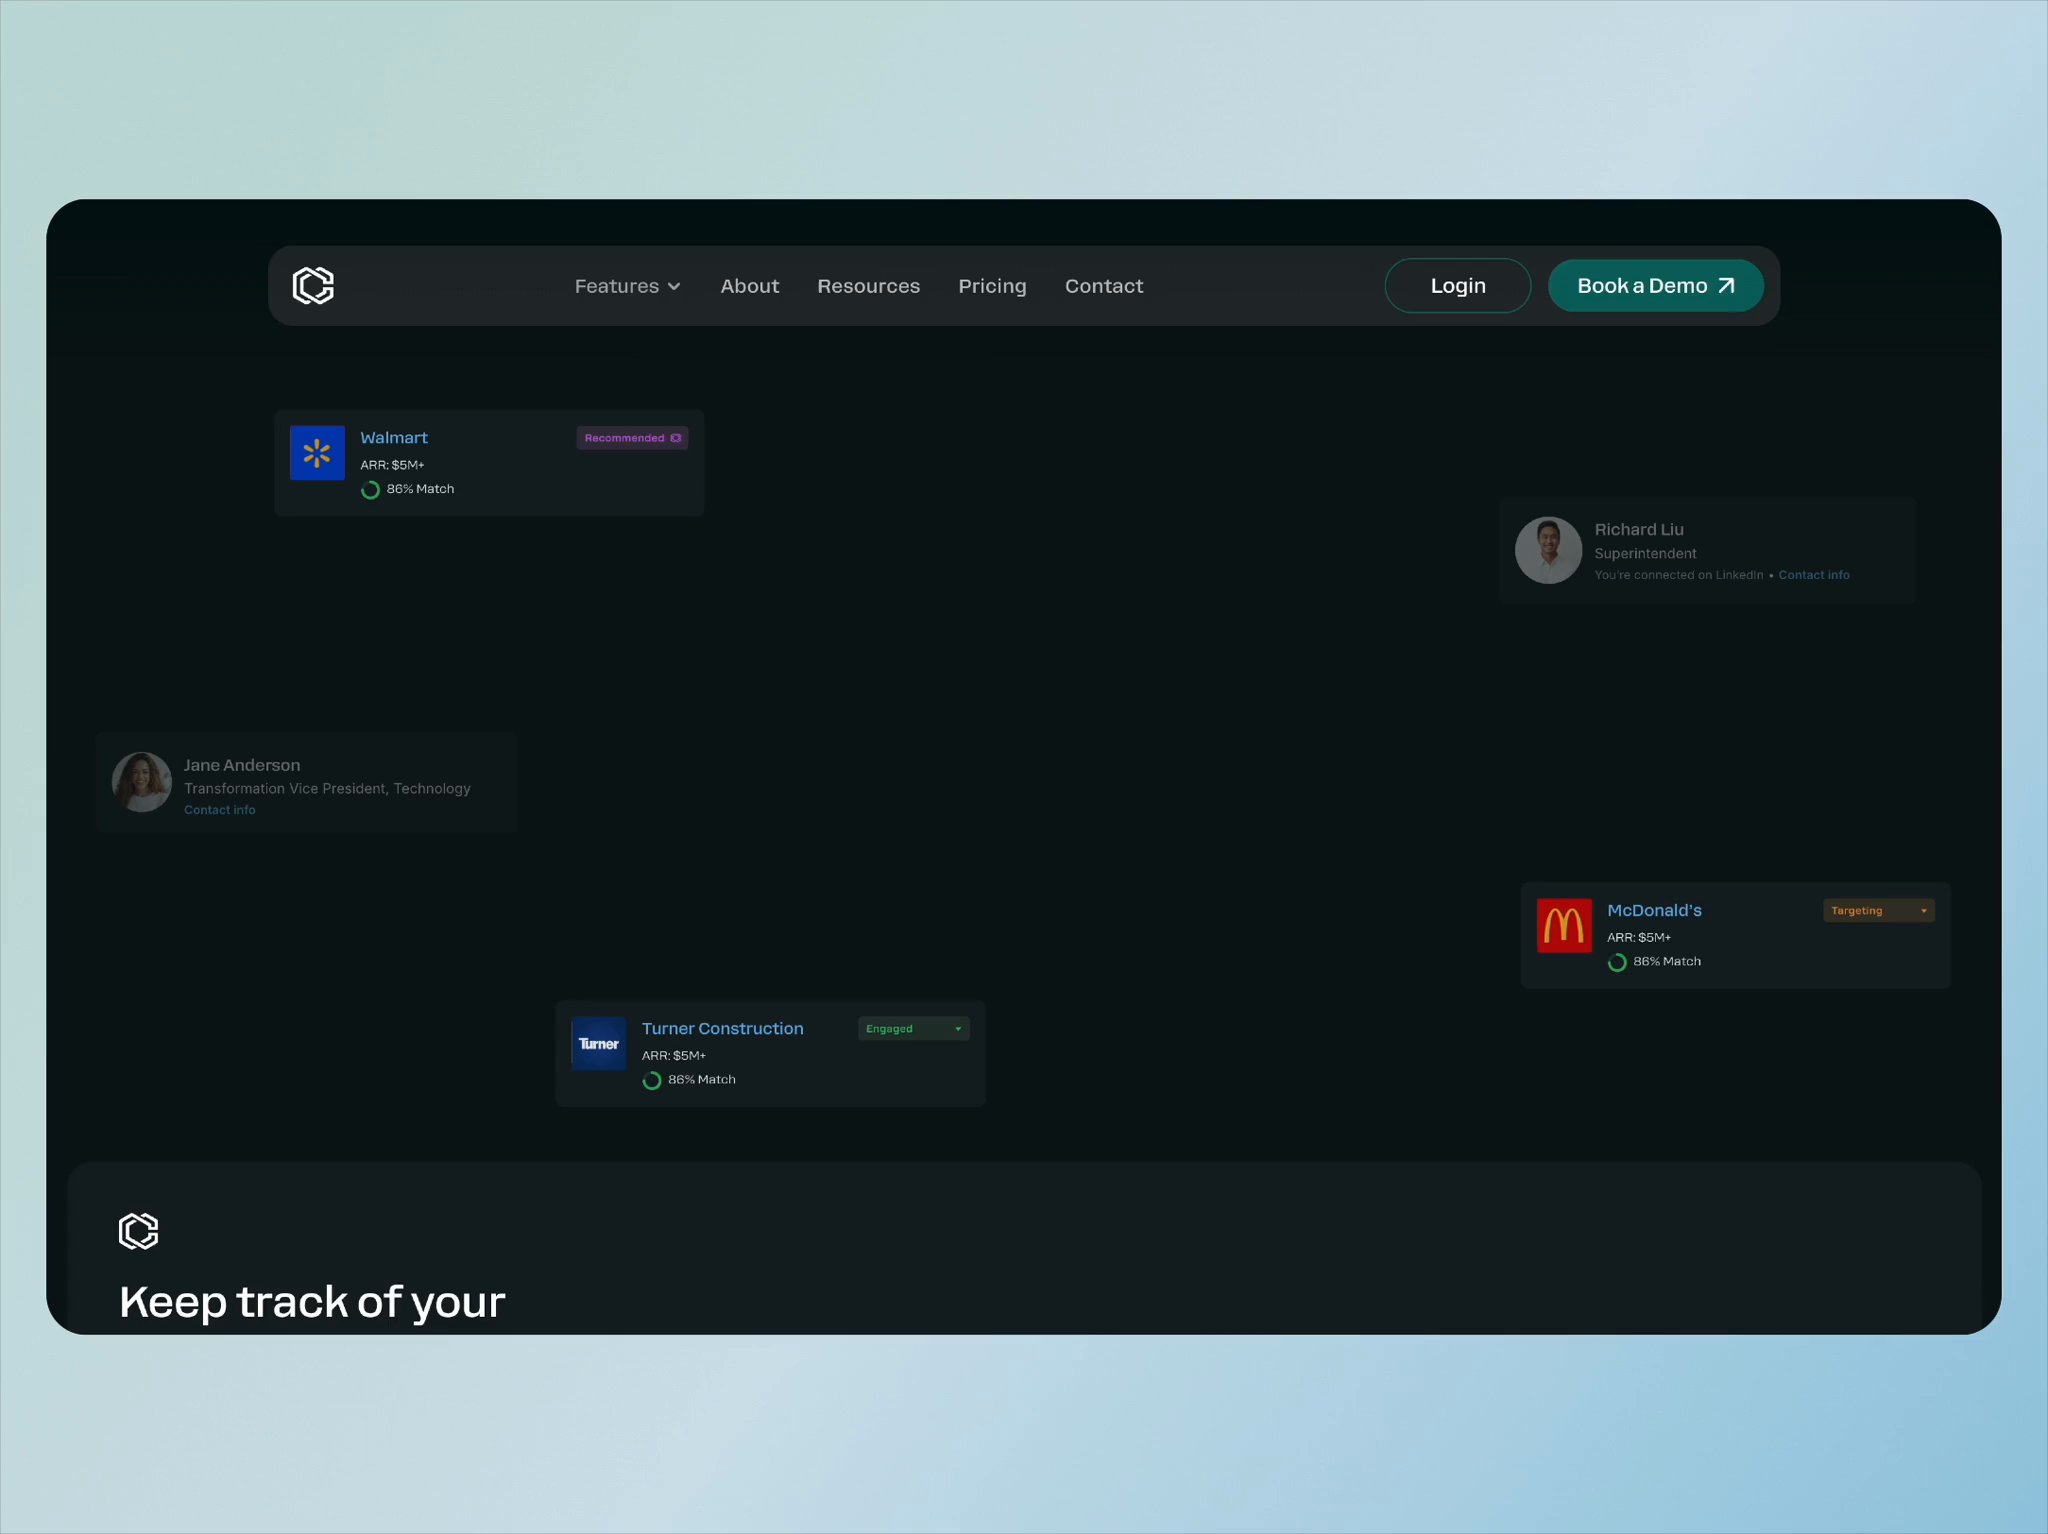Click McDonald's 86% match circle indicator
This screenshot has height=1534, width=2048.
[1616, 962]
